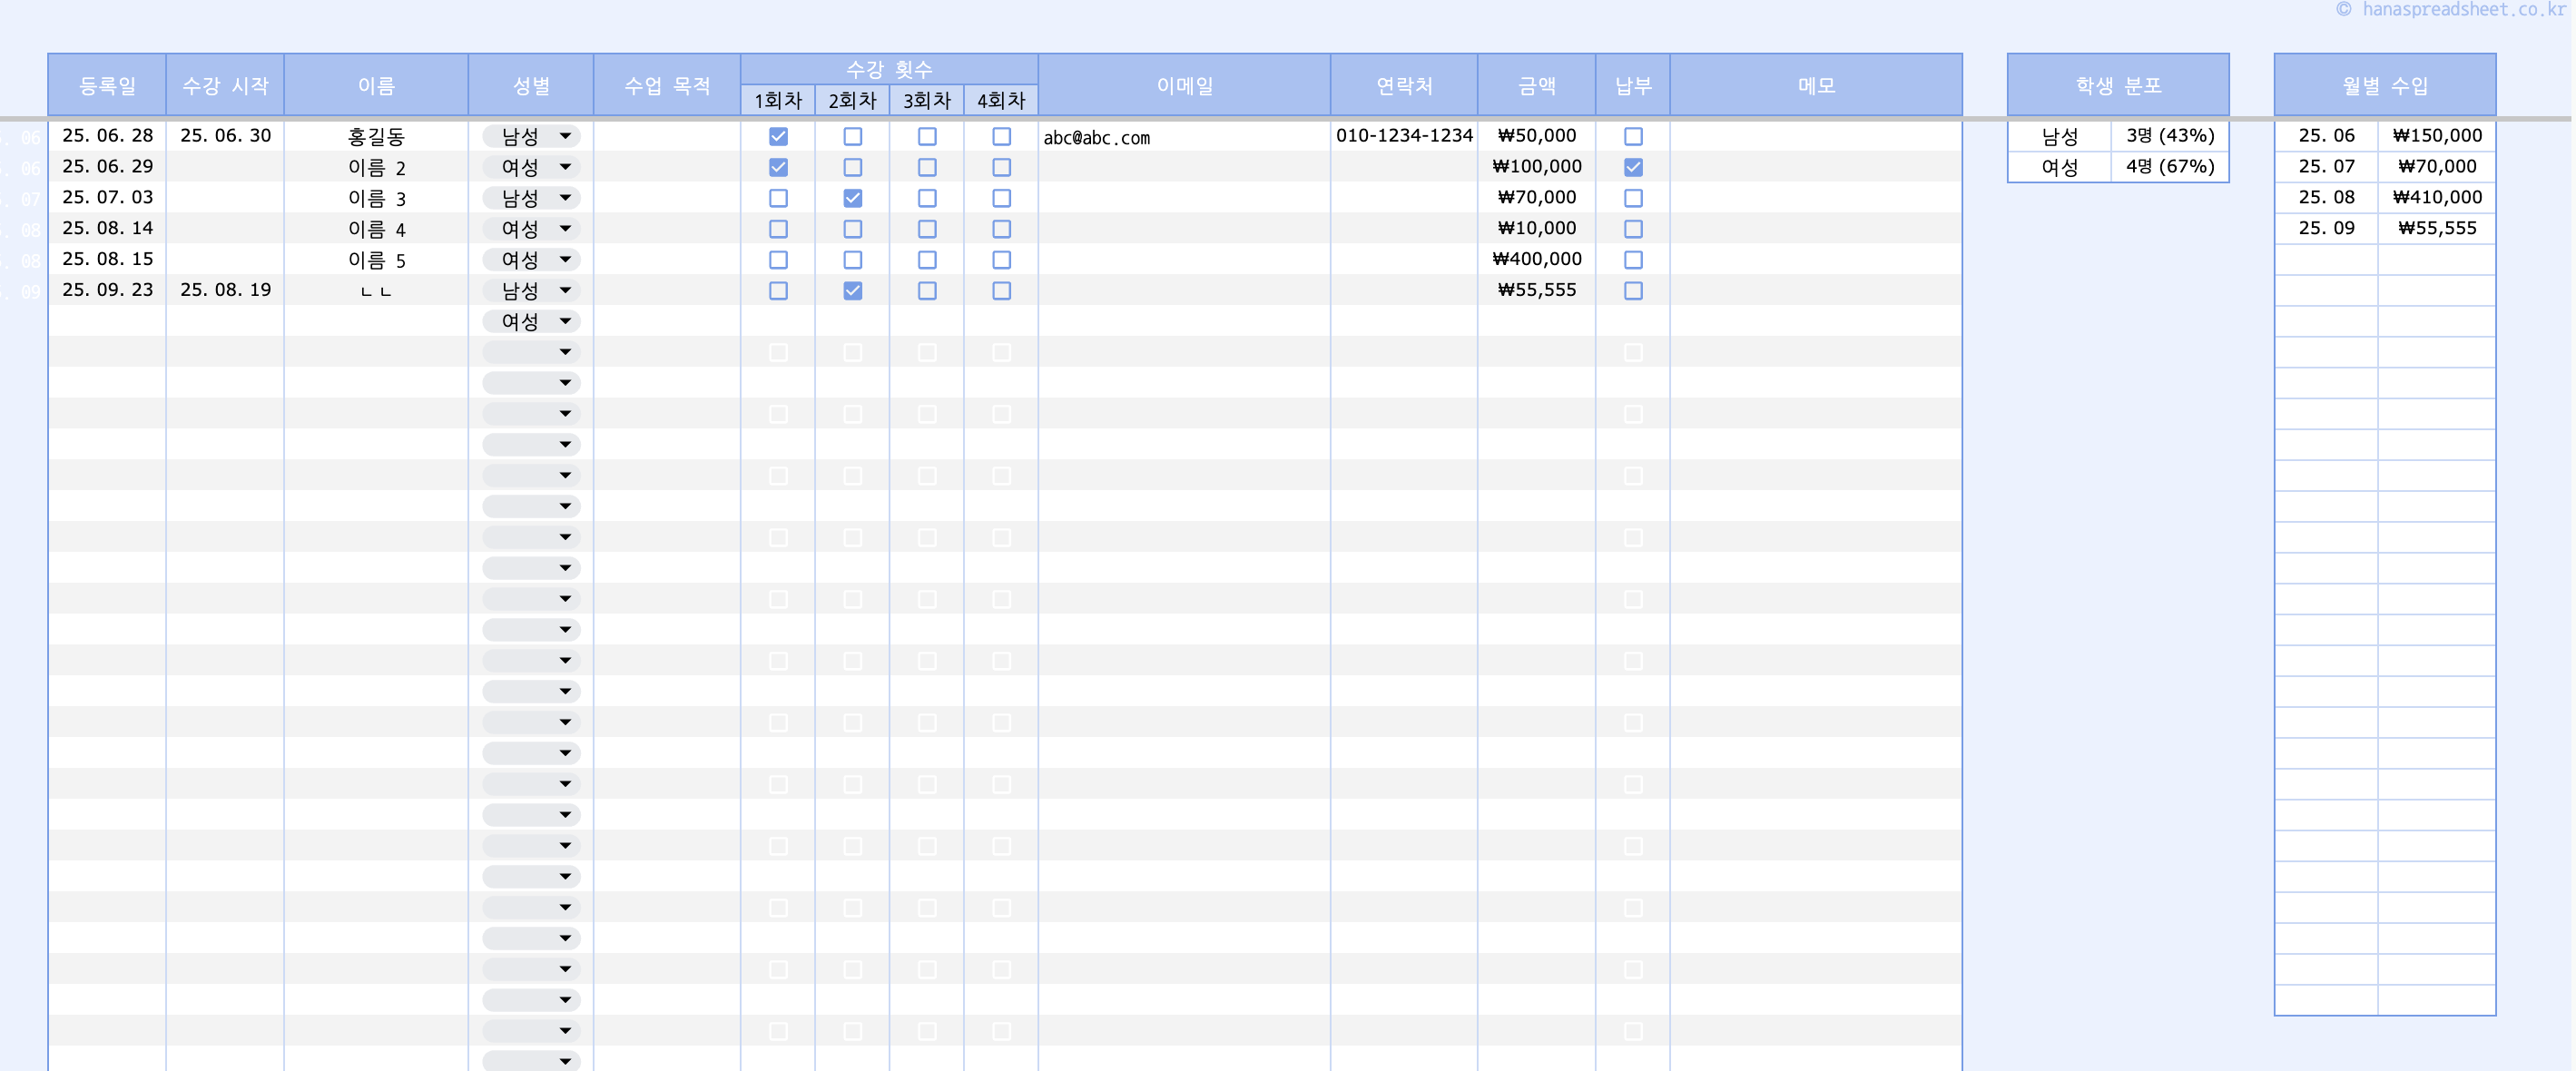
Task: Click ₩410,000 in 월별 수입 table
Action: click(2436, 197)
